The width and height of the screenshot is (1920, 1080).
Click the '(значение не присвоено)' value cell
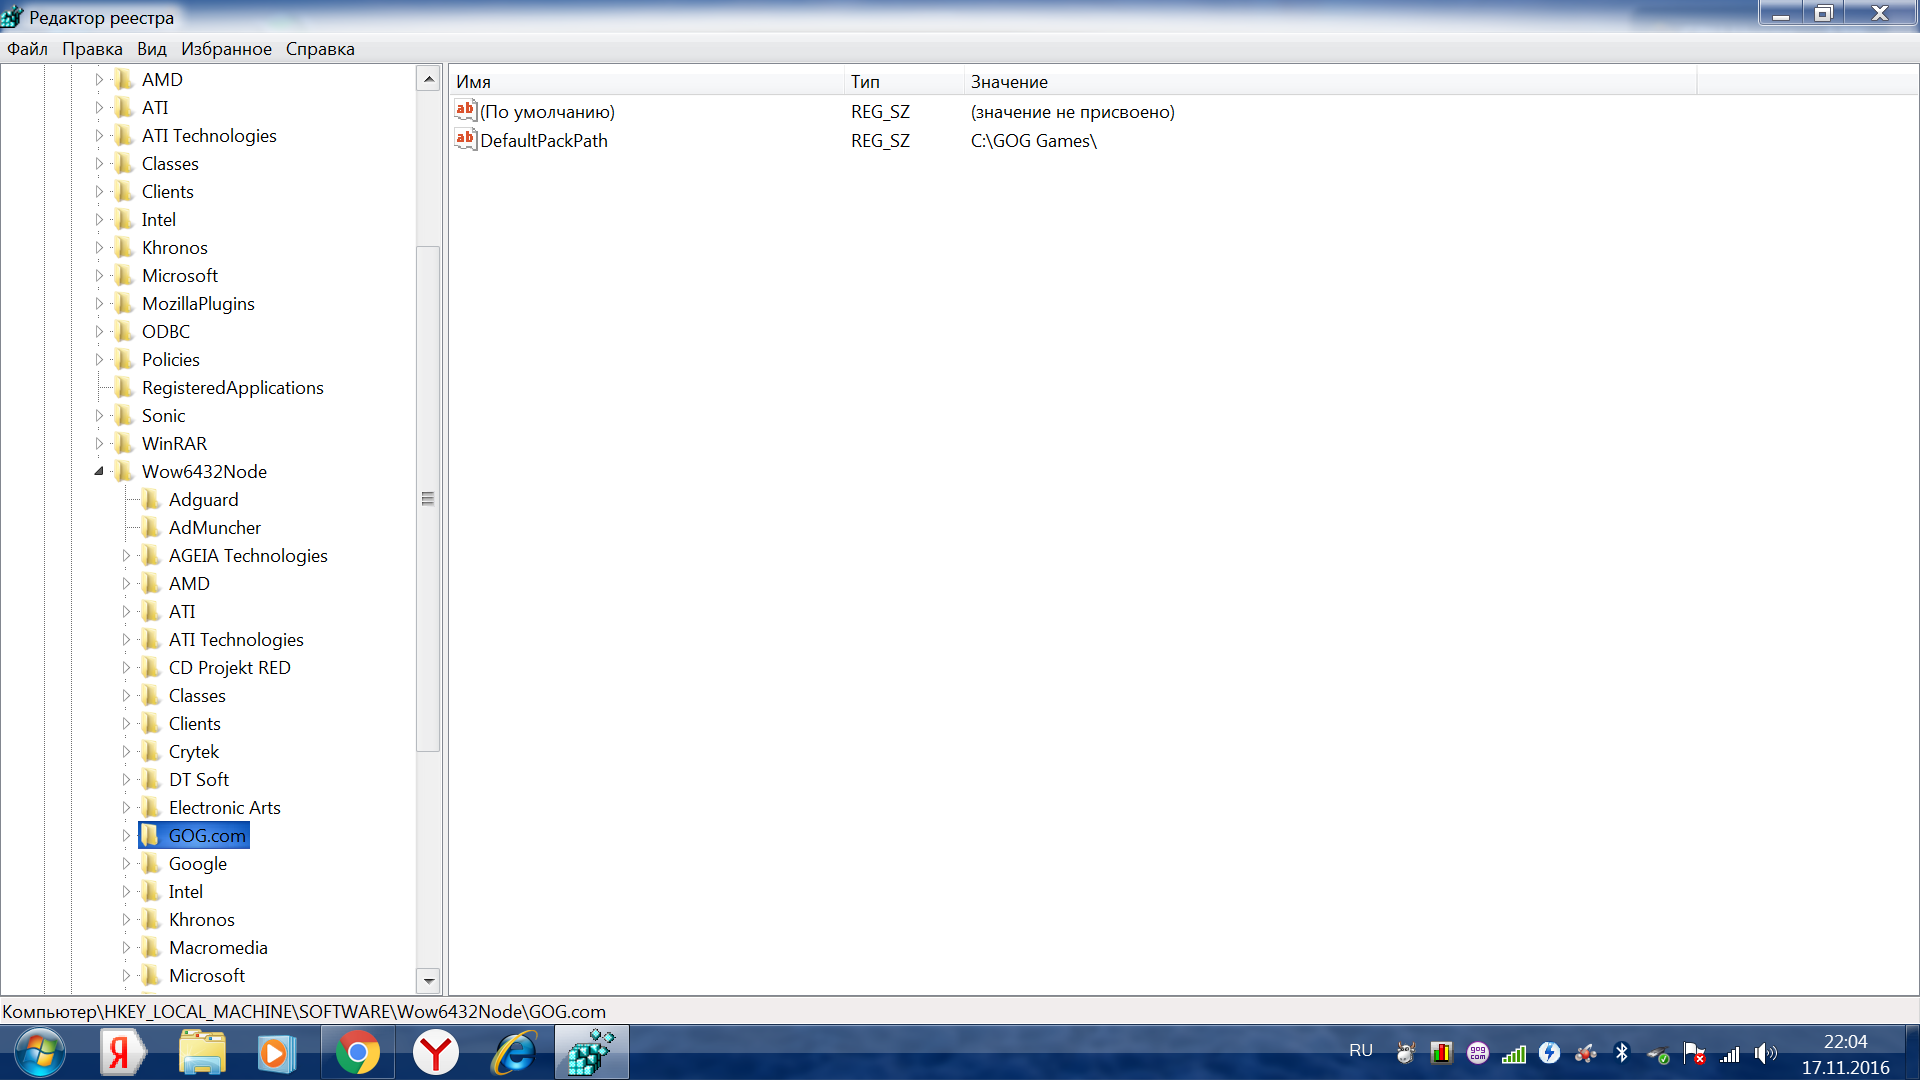[x=1072, y=112]
